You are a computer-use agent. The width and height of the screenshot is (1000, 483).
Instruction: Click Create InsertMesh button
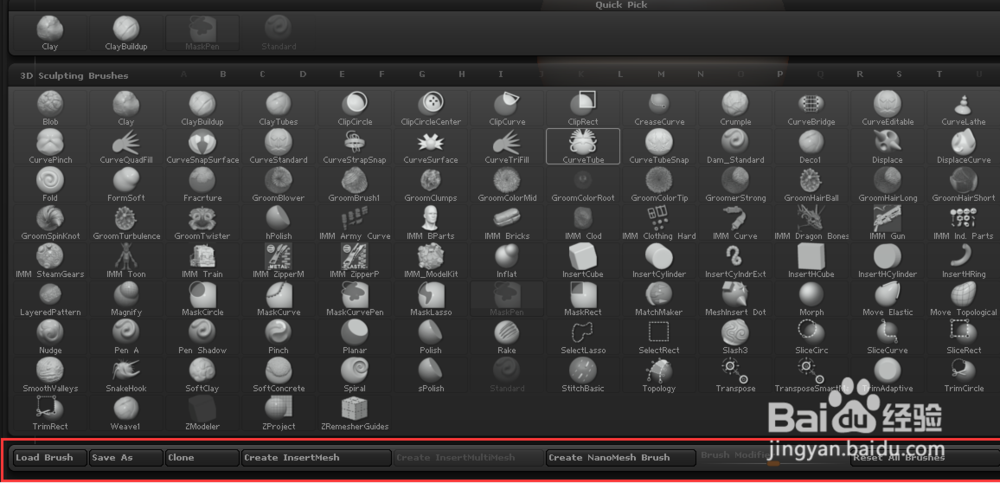point(316,457)
